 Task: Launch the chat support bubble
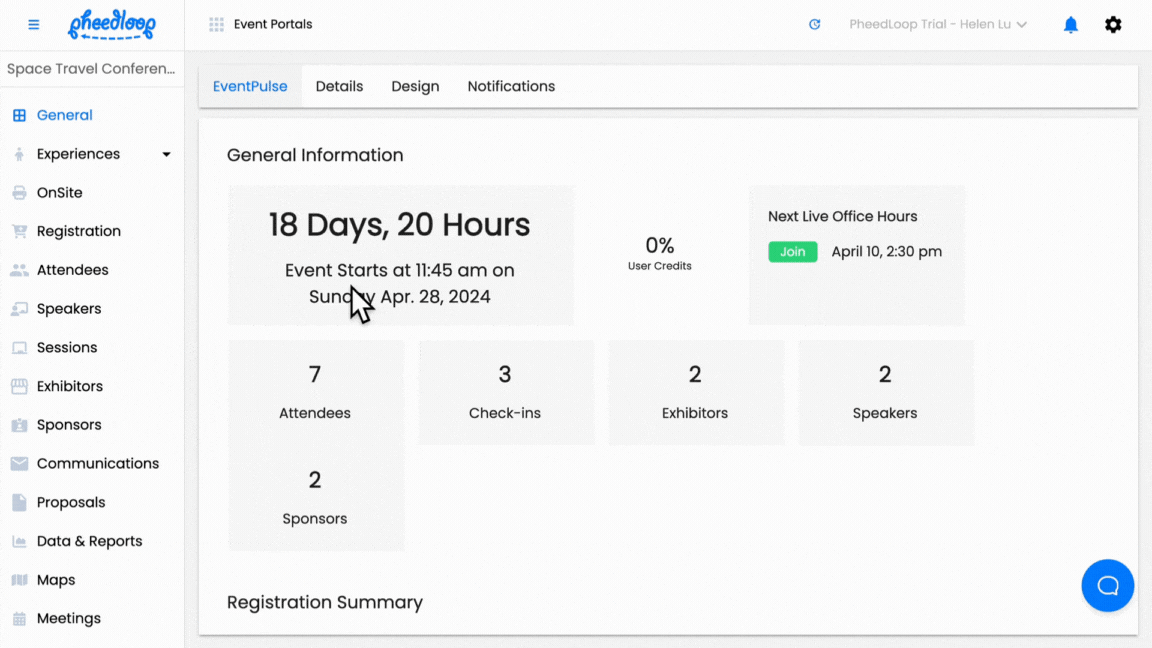click(x=1108, y=585)
